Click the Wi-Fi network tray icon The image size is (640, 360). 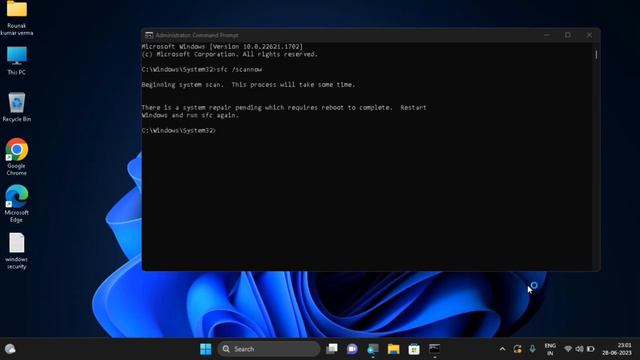(x=568, y=349)
